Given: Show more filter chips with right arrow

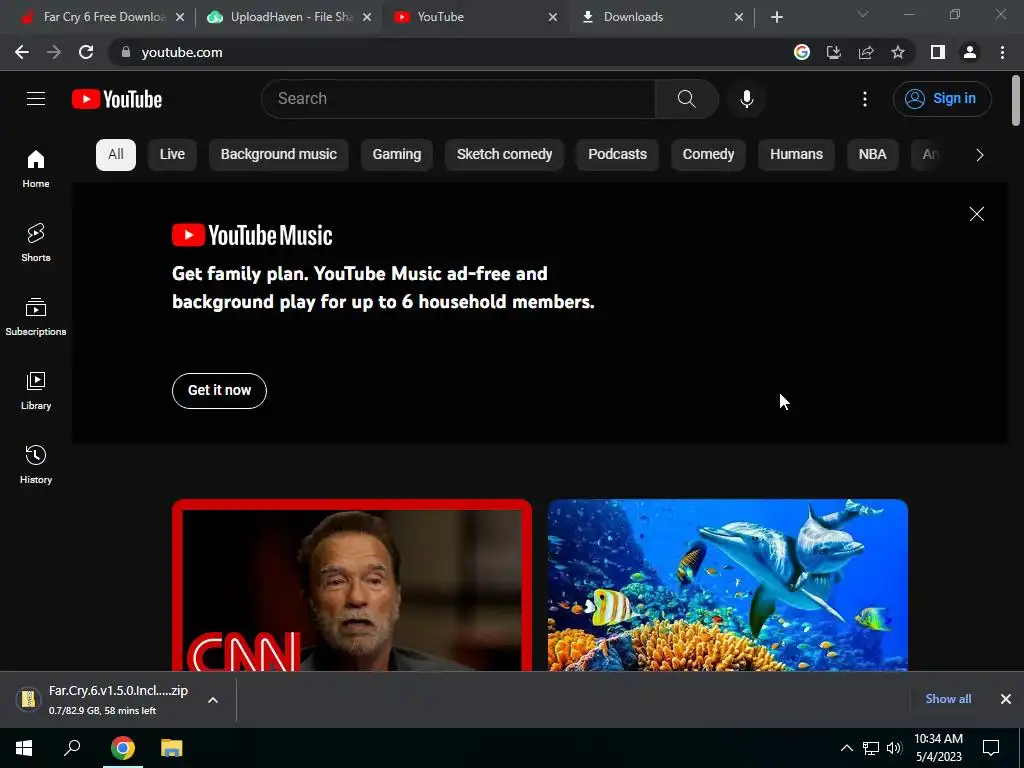Looking at the screenshot, I should tap(980, 155).
